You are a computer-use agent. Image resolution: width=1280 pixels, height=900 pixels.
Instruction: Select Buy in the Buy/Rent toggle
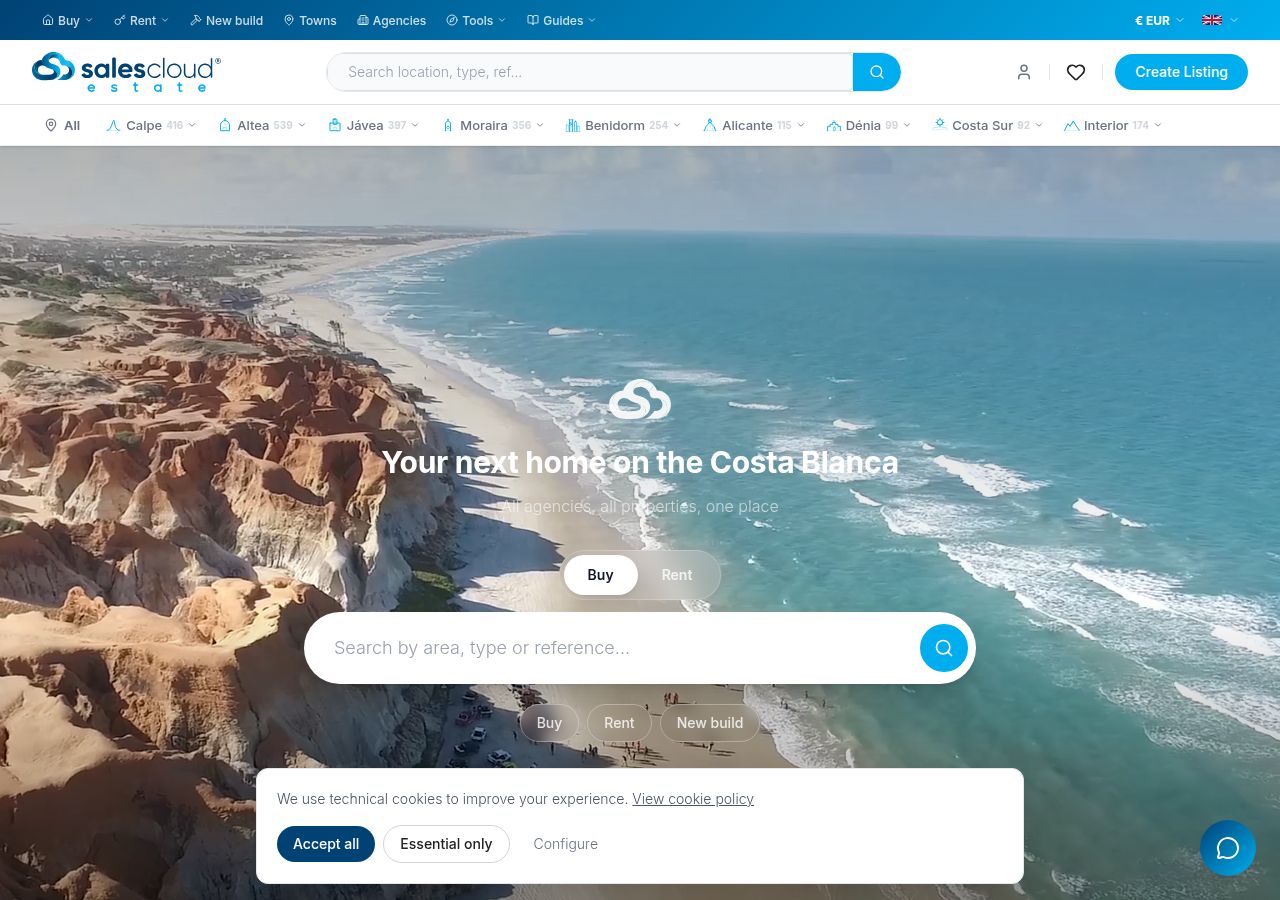600,575
